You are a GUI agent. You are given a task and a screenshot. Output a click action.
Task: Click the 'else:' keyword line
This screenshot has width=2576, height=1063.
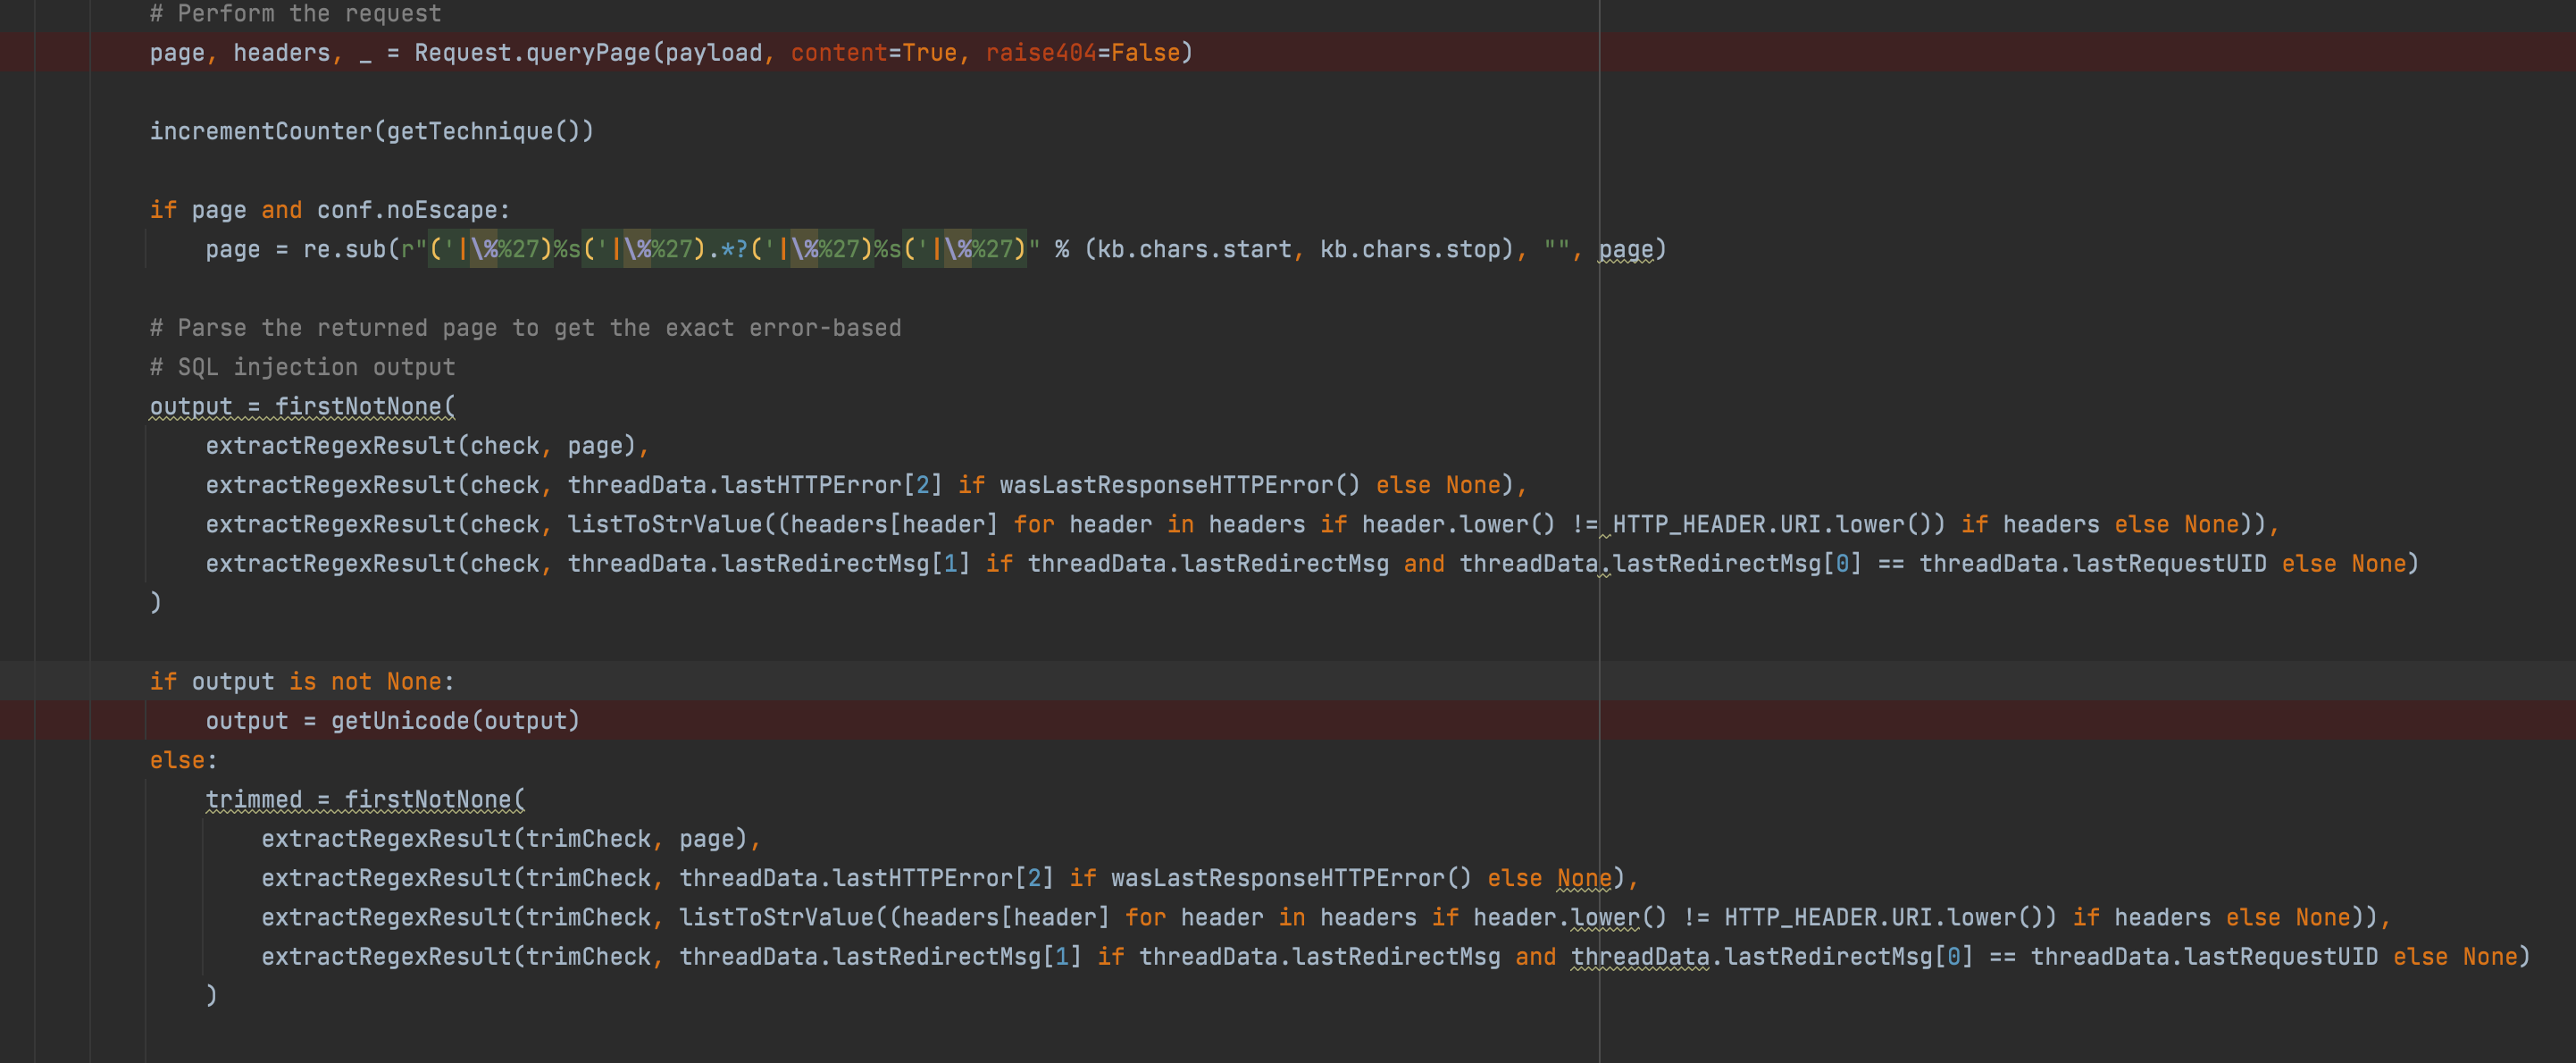pos(183,760)
